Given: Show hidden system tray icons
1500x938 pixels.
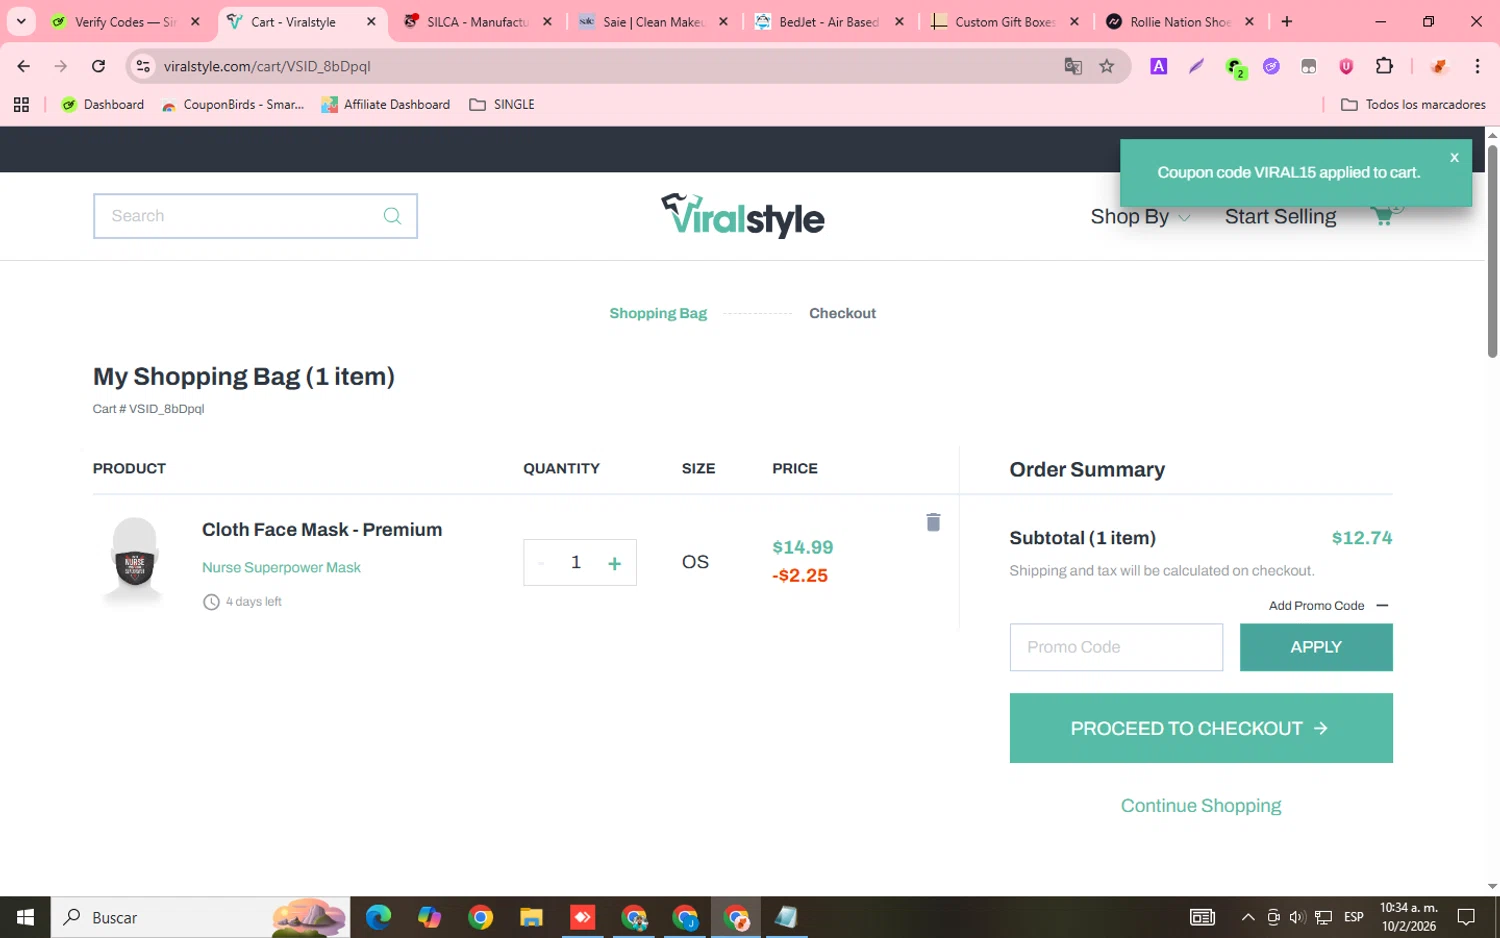Looking at the screenshot, I should tap(1247, 917).
